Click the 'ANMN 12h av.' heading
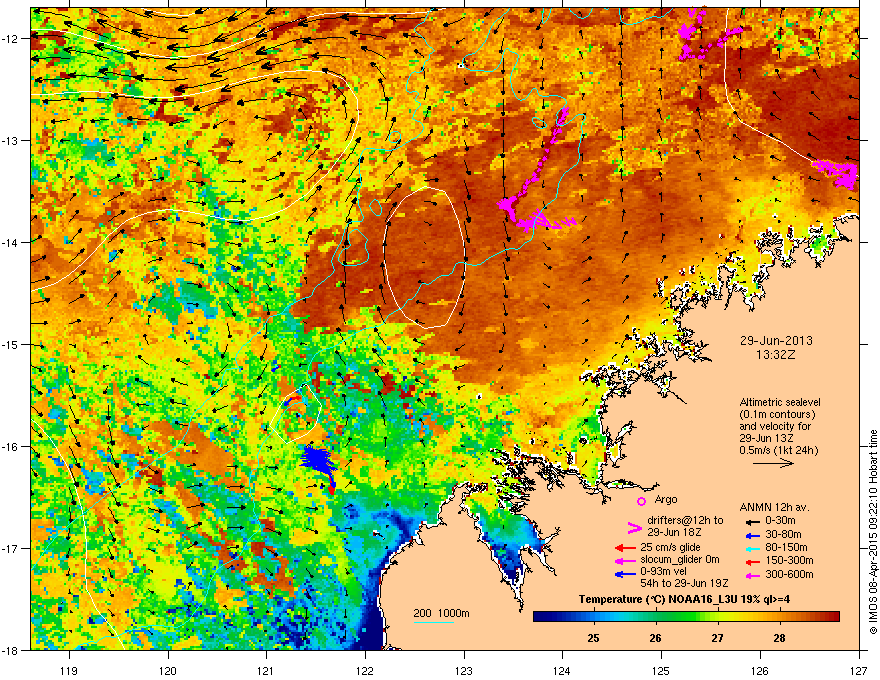 point(774,507)
